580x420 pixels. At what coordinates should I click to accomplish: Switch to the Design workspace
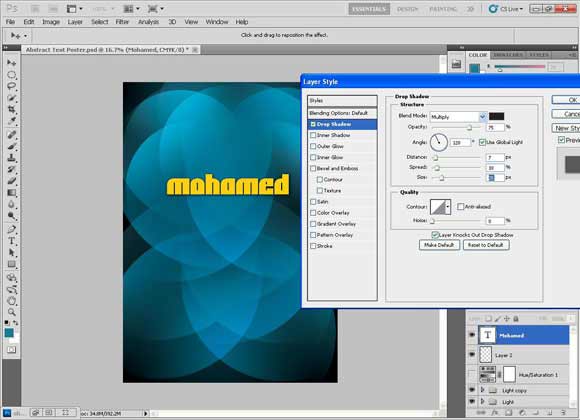click(407, 9)
